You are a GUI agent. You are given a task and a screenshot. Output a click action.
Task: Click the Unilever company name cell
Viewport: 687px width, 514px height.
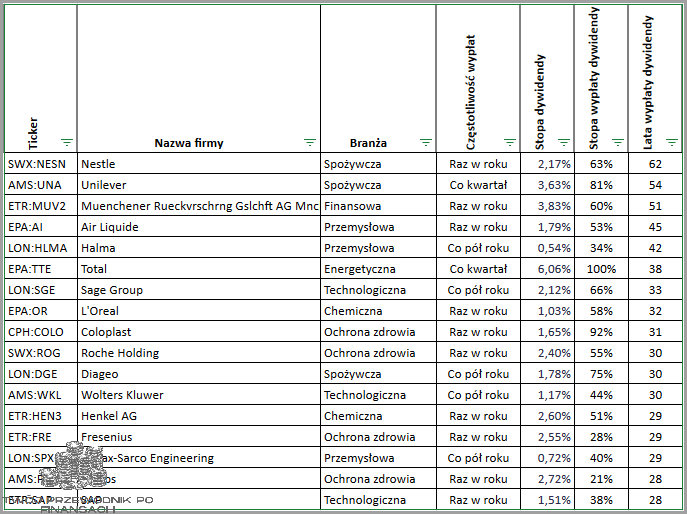(197, 184)
